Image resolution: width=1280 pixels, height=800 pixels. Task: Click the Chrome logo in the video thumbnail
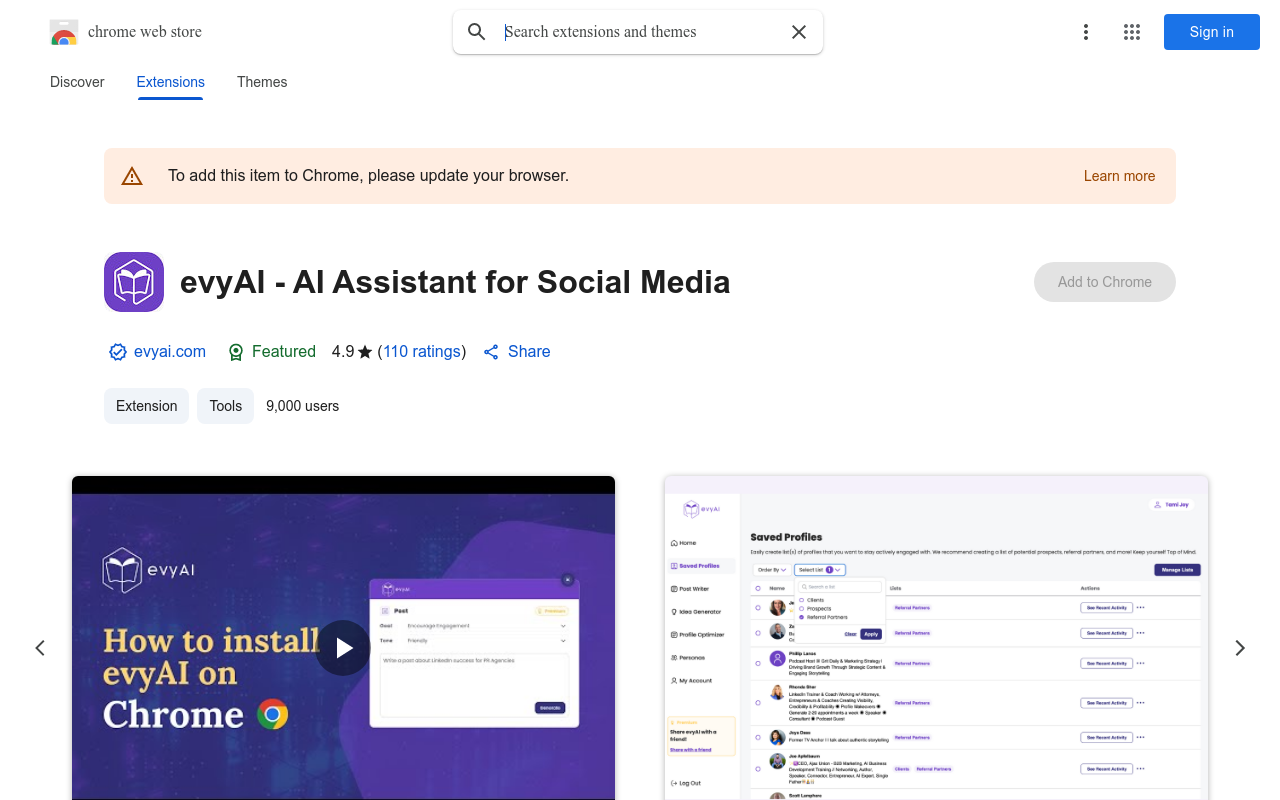272,714
